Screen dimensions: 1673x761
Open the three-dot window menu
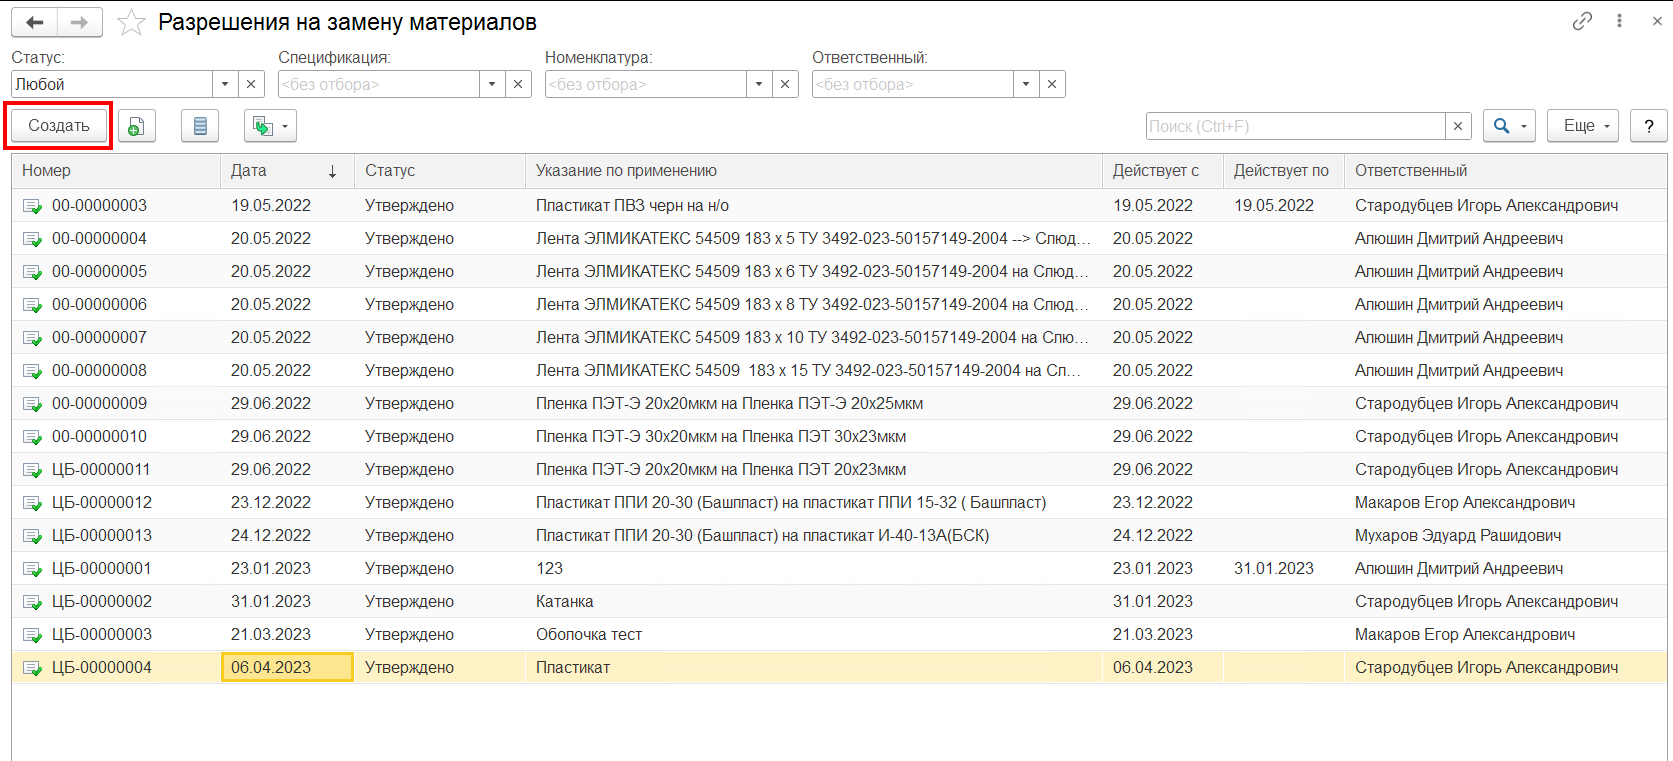[1619, 21]
